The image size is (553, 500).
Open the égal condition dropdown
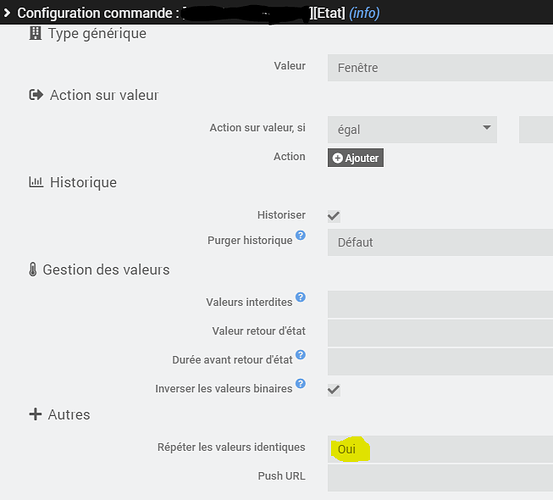pyautogui.click(x=412, y=129)
